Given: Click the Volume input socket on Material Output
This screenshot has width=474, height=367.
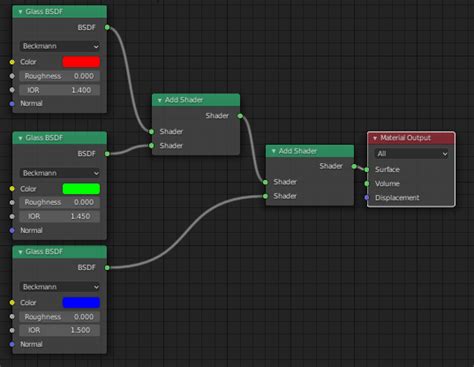Looking at the screenshot, I should click(367, 184).
